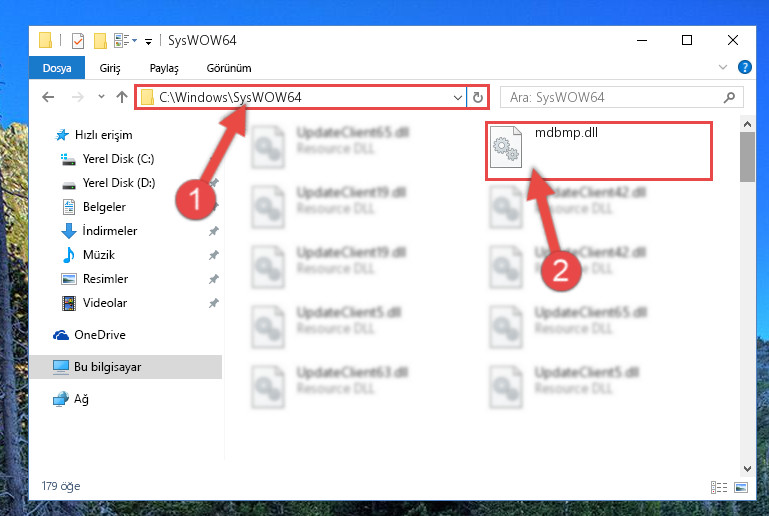
Task: Expand the address bar history dropdown
Action: click(x=458, y=97)
